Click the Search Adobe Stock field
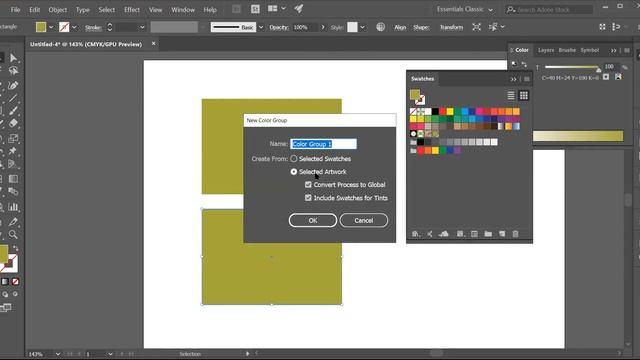 click(x=549, y=9)
